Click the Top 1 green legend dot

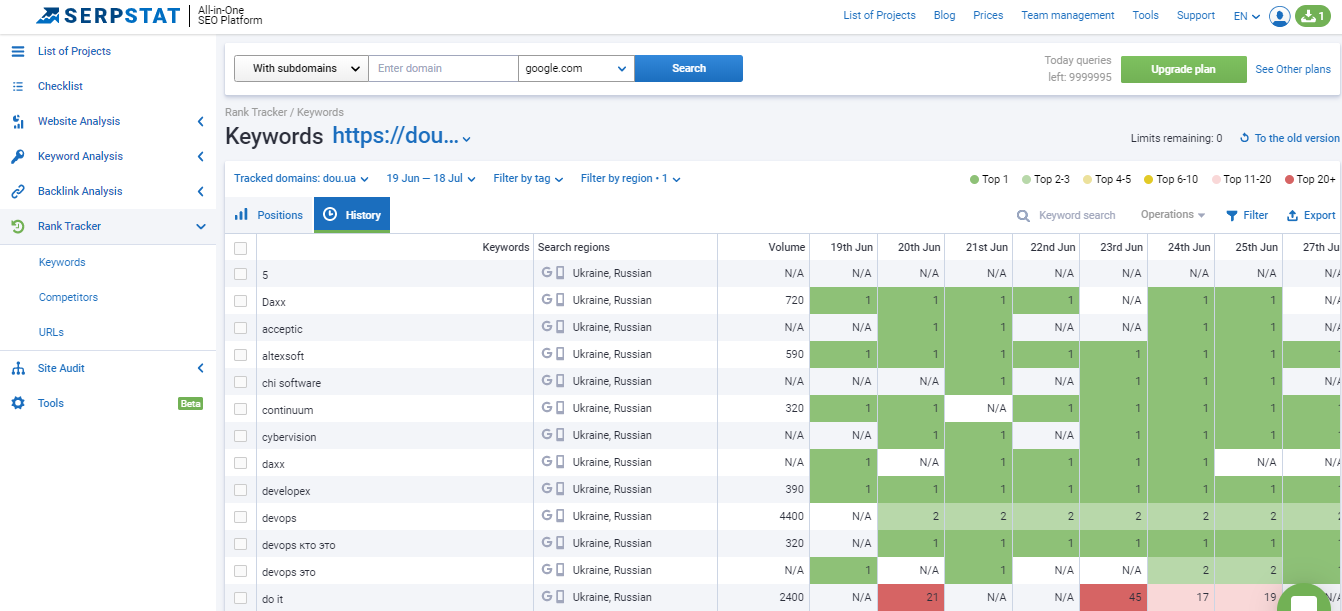974,180
